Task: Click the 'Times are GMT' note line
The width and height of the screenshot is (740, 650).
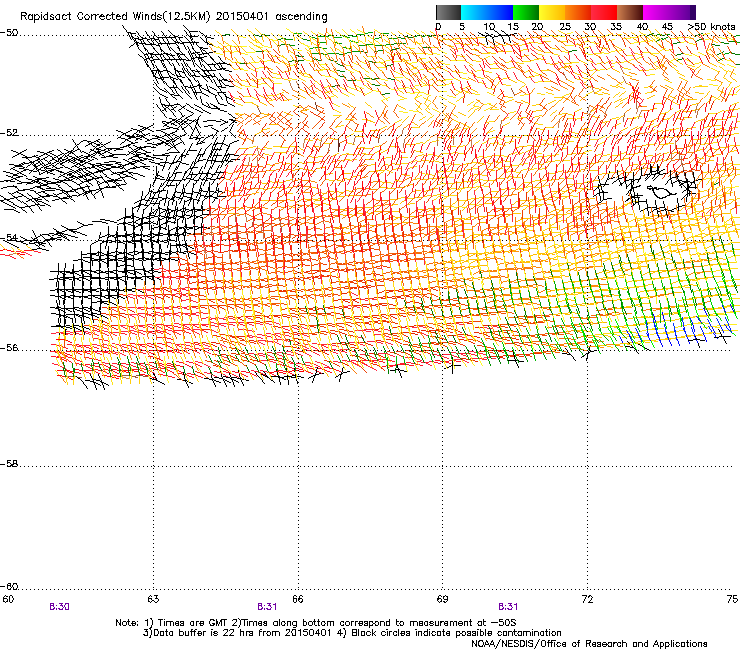Action: (x=316, y=623)
